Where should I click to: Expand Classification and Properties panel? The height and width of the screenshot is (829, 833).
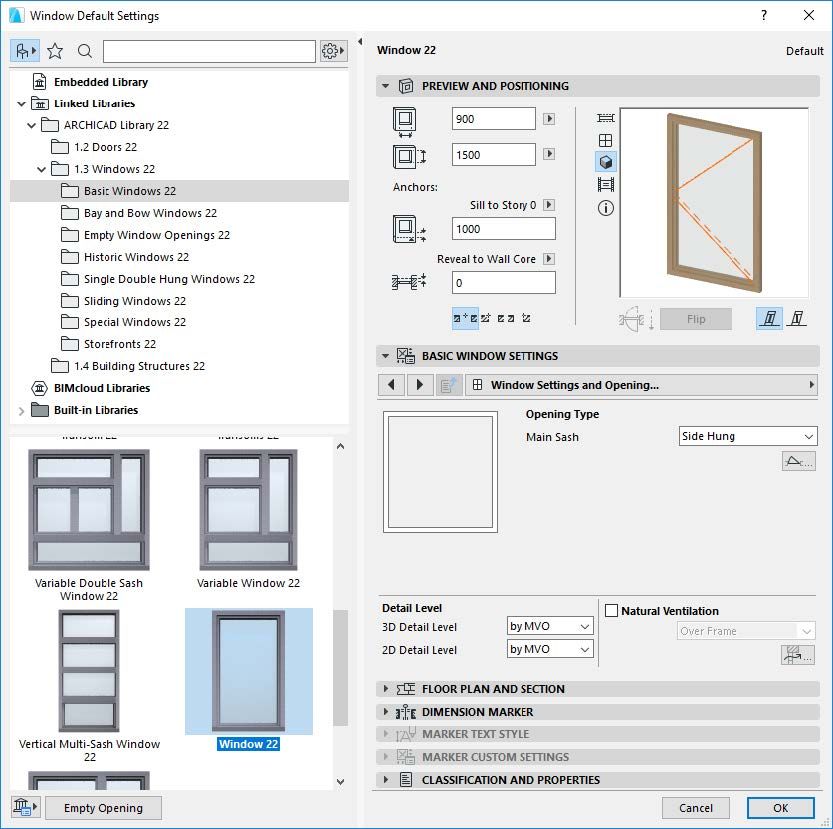click(x=386, y=779)
